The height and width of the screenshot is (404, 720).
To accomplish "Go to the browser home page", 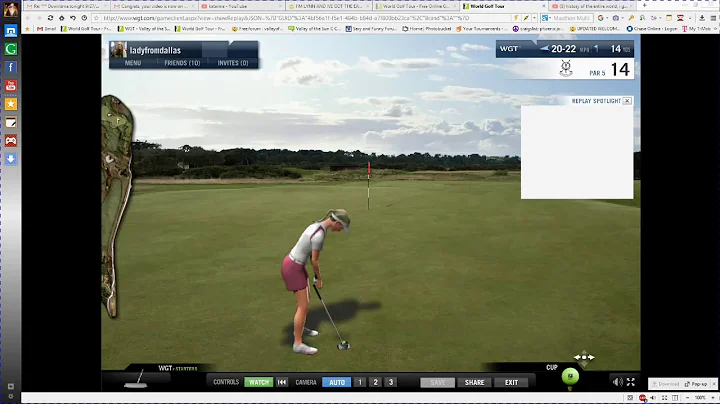I will 62,18.
